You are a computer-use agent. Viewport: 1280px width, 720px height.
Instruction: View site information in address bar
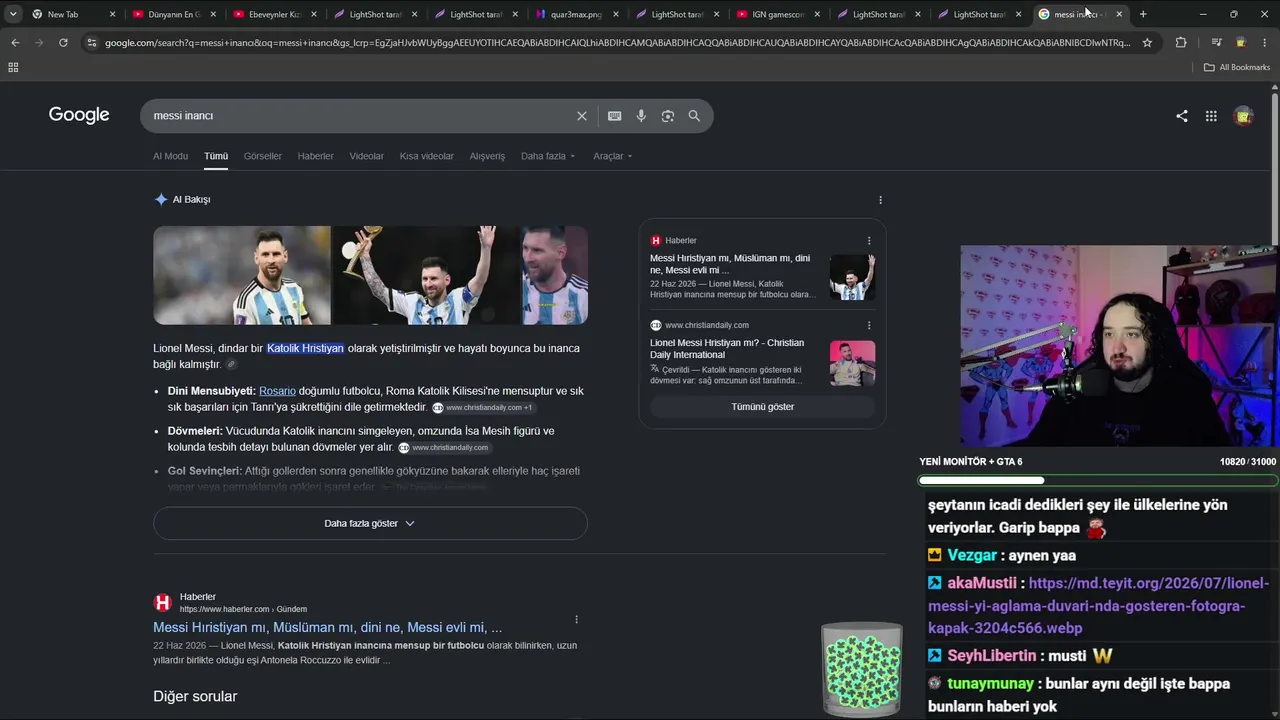[92, 43]
